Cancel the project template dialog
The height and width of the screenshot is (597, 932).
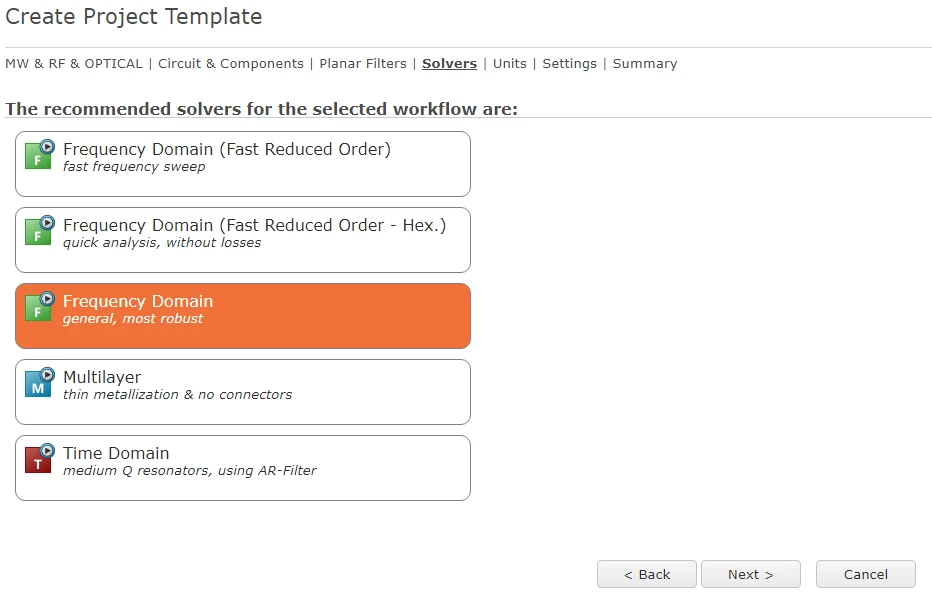tap(865, 574)
